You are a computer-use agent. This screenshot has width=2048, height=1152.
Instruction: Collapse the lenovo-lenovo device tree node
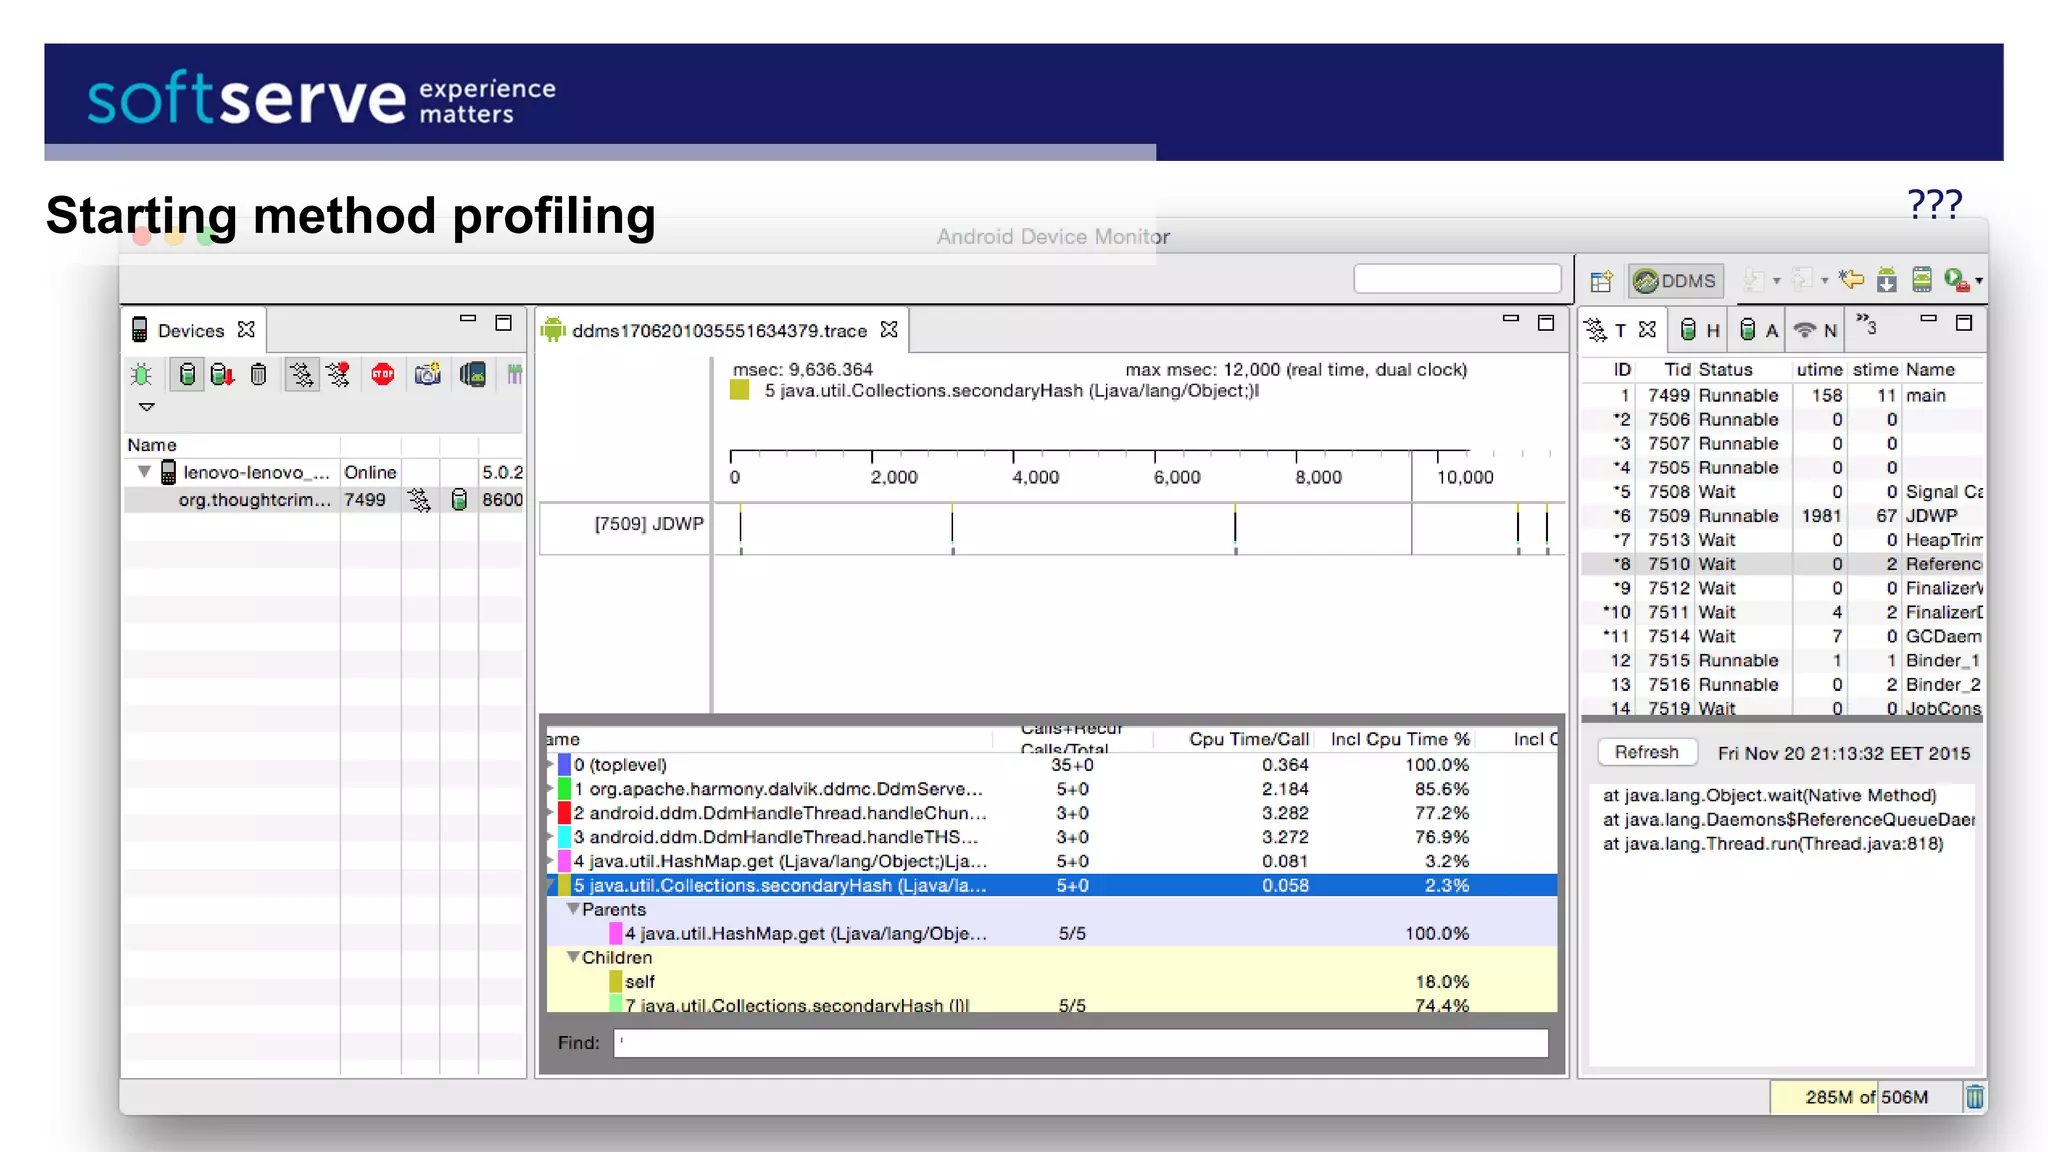[x=144, y=471]
